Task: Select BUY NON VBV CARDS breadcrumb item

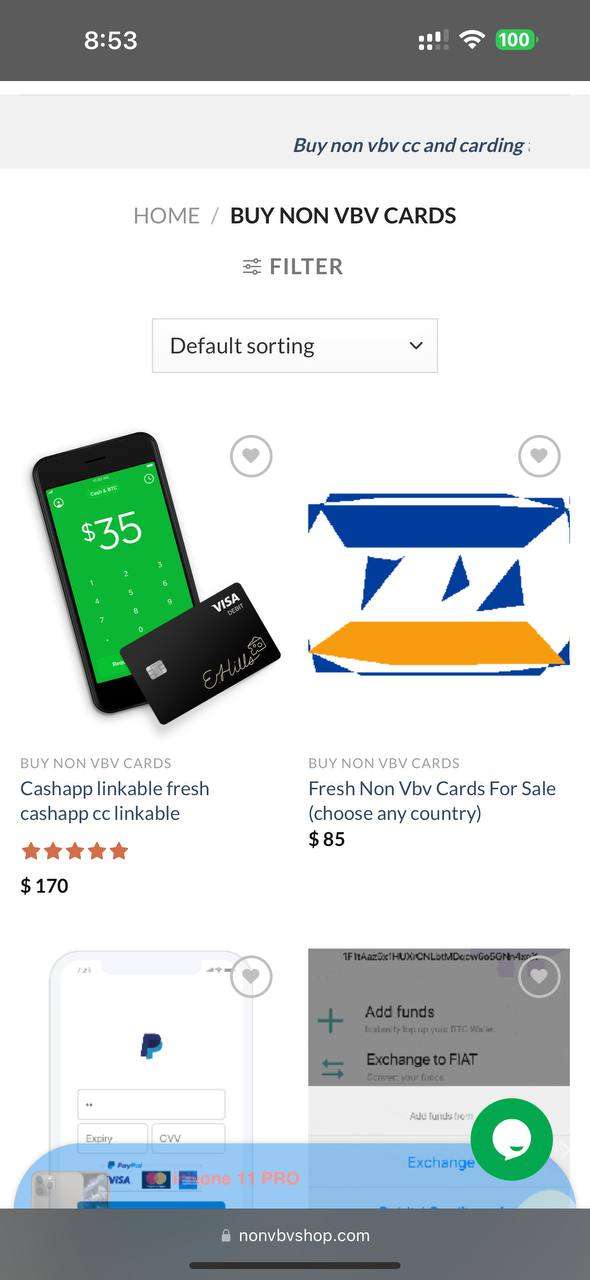Action: click(343, 216)
